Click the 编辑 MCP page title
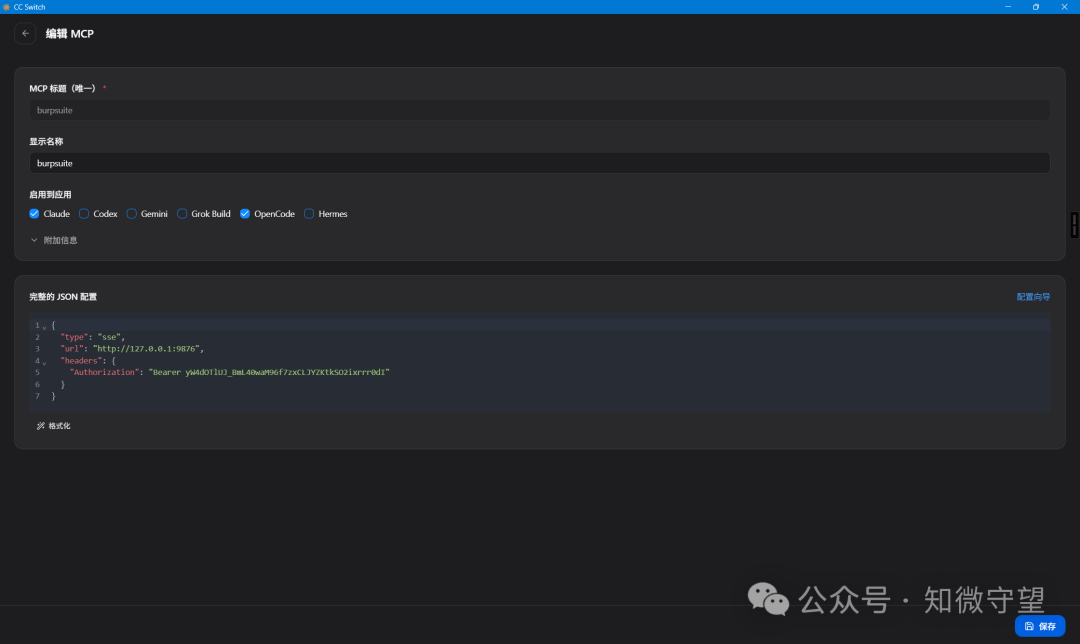 70,34
